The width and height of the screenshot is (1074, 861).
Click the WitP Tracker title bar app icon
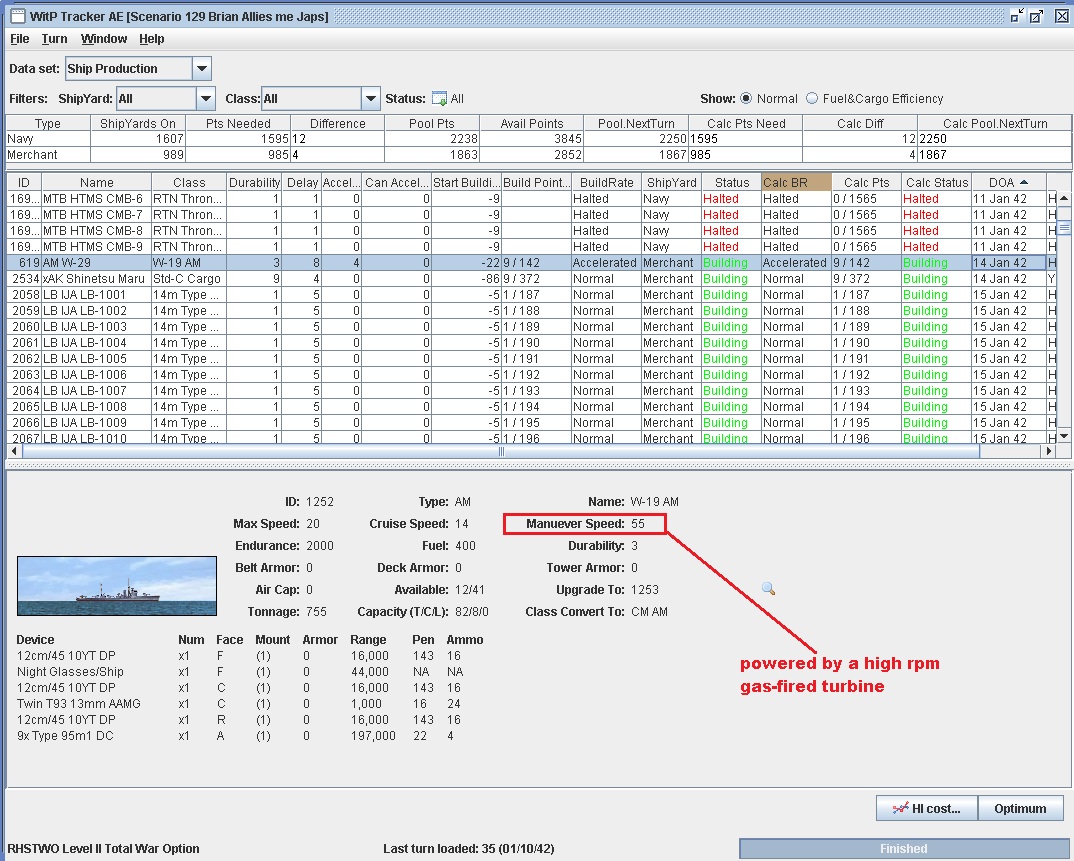18,16
